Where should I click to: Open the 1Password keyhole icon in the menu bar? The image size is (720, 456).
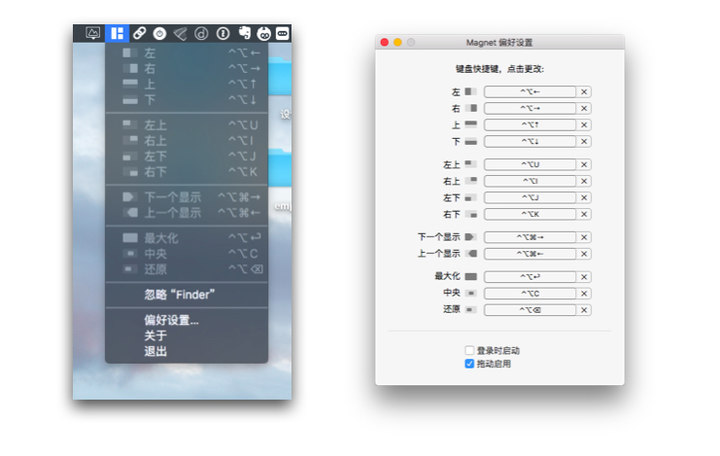coord(223,34)
